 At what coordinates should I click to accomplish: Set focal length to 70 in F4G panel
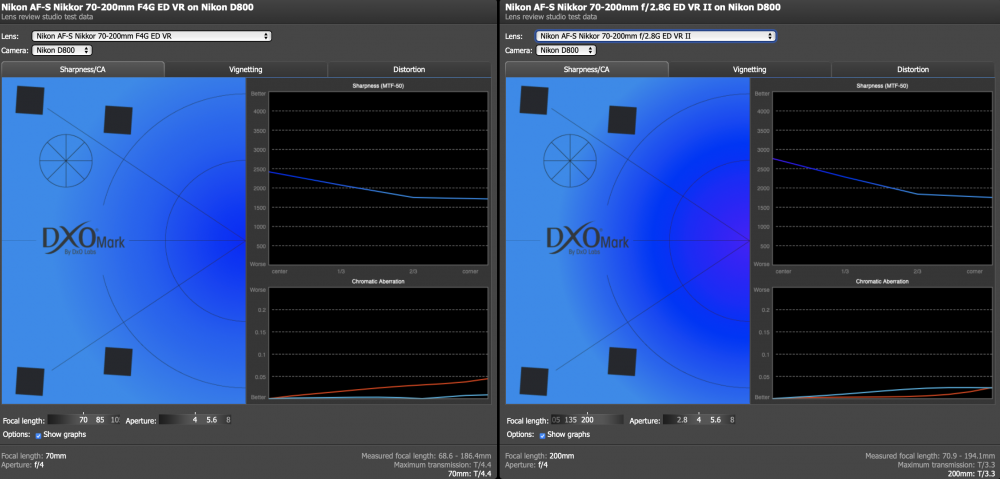click(83, 420)
